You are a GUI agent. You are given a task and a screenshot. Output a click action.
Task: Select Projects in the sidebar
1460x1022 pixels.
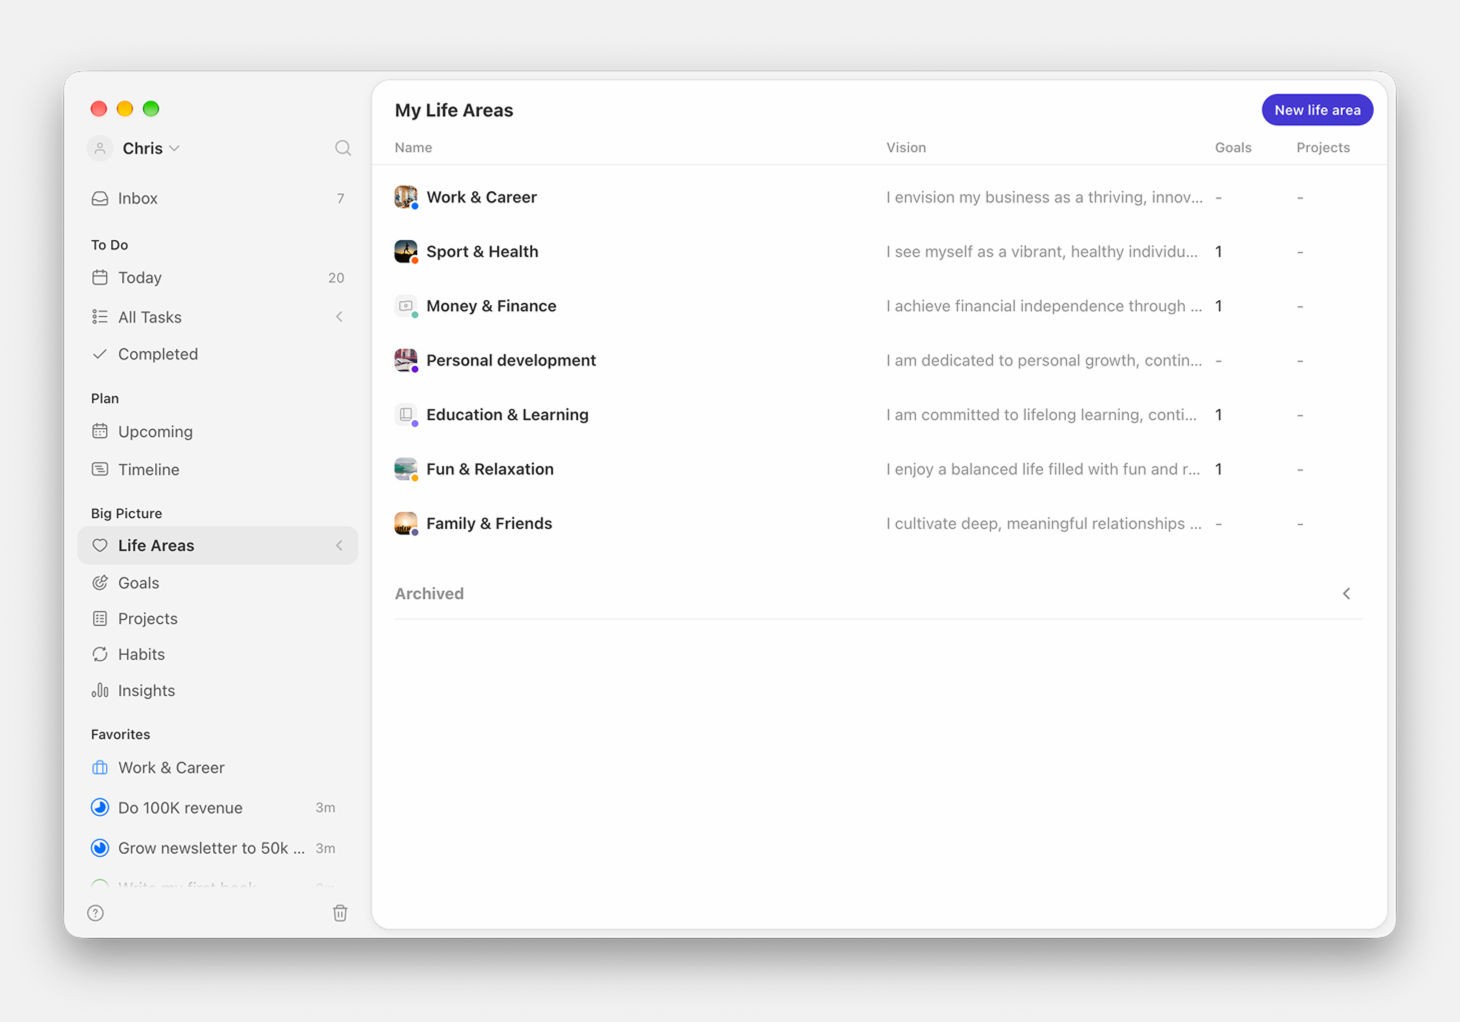tap(217, 619)
